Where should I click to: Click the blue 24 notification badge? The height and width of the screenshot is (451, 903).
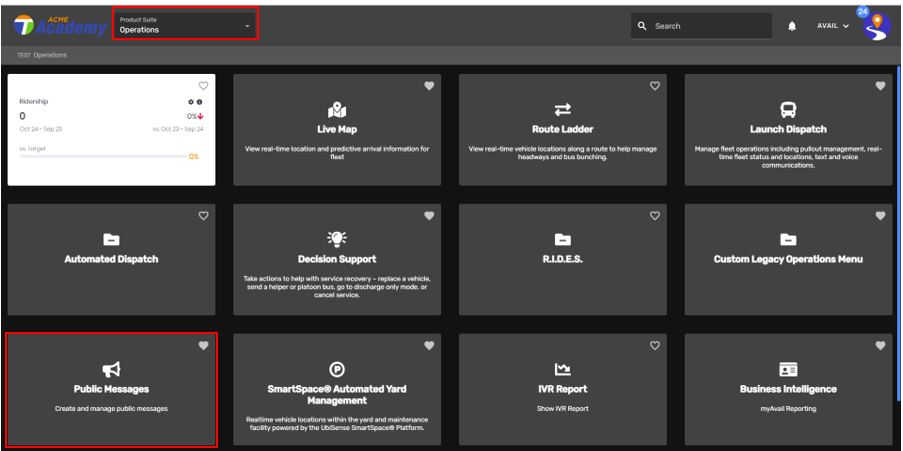click(x=863, y=12)
